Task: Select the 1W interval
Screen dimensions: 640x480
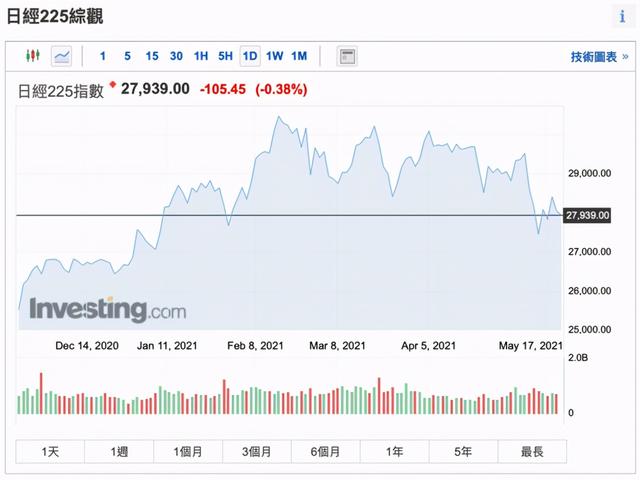Action: pyautogui.click(x=275, y=56)
